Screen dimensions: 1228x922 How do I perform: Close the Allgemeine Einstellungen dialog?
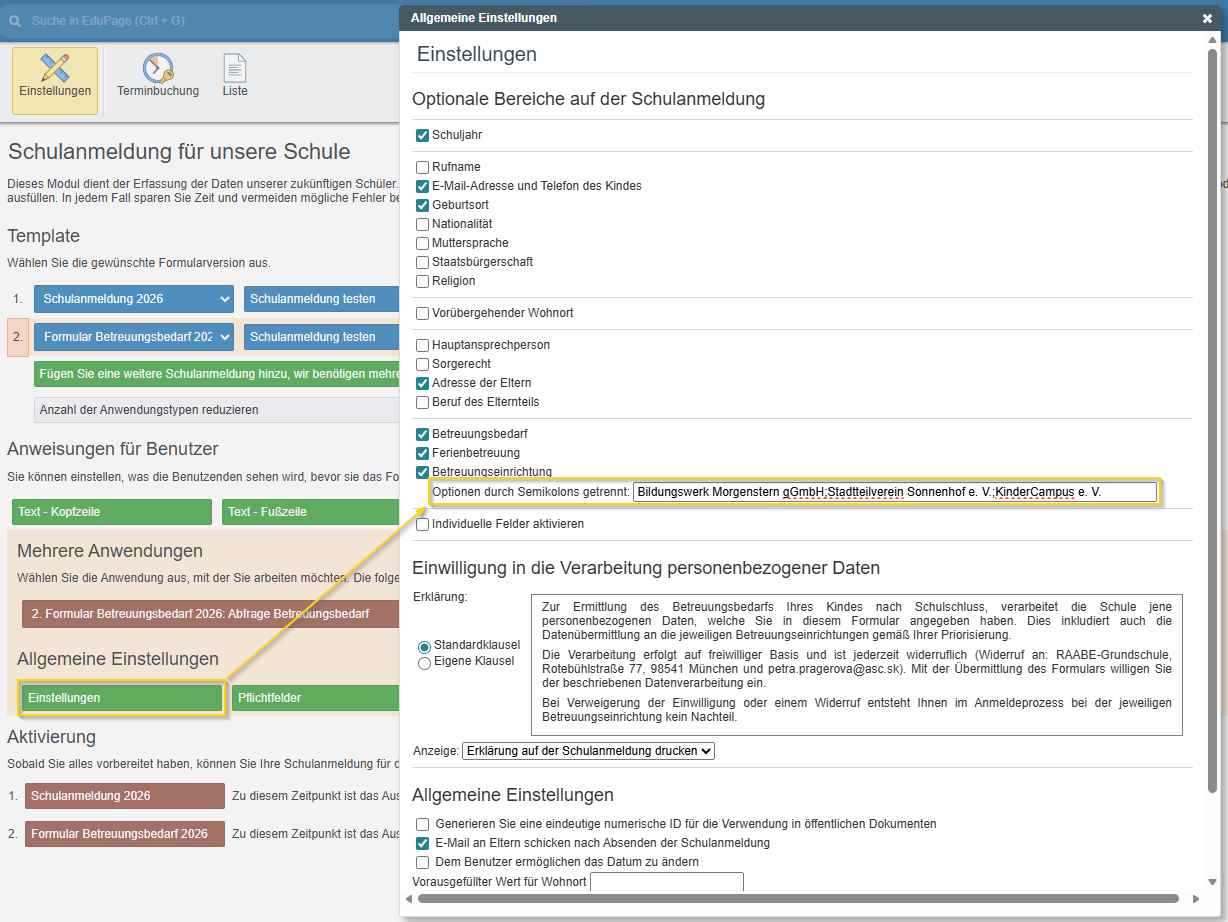(1207, 18)
